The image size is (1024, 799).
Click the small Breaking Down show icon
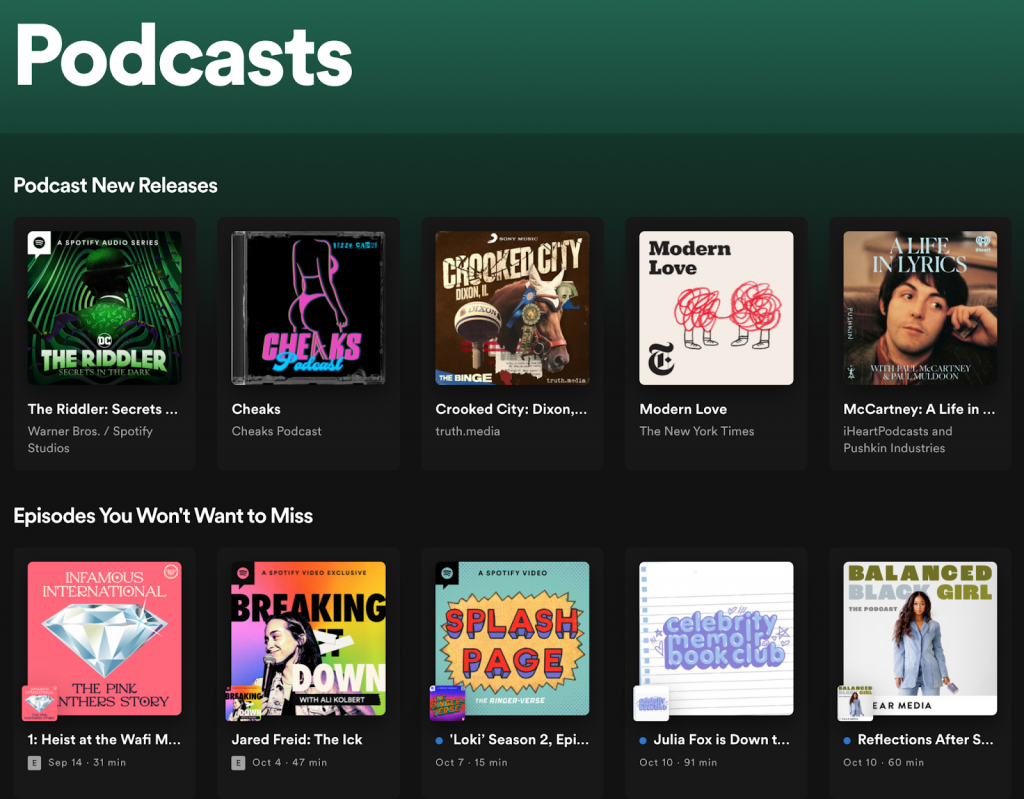(244, 703)
